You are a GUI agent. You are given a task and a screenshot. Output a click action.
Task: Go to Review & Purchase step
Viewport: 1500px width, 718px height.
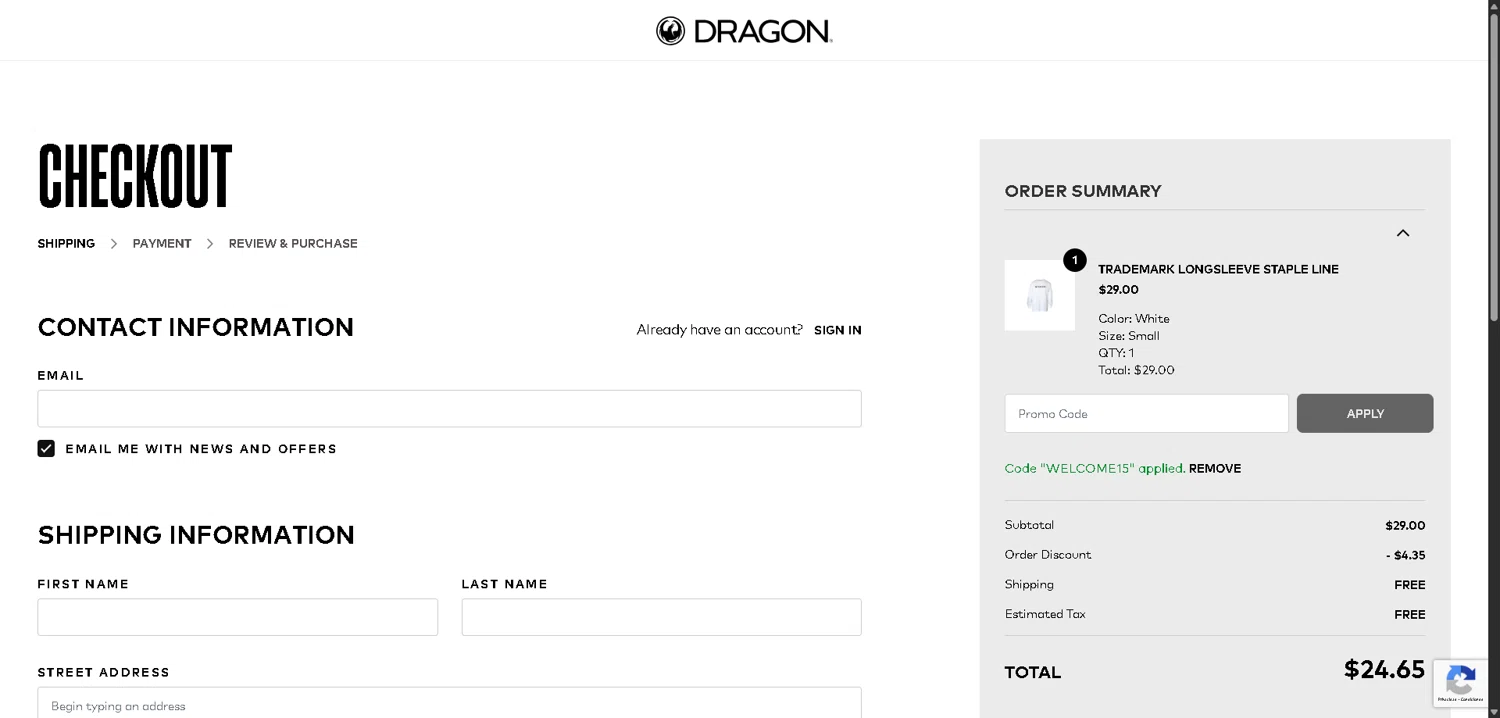[x=293, y=243]
